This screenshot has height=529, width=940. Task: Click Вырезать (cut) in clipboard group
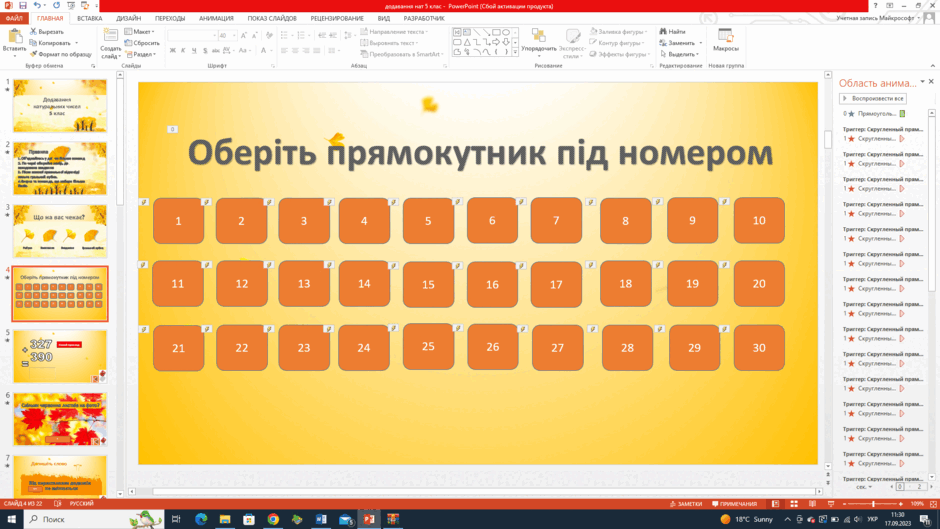point(47,31)
